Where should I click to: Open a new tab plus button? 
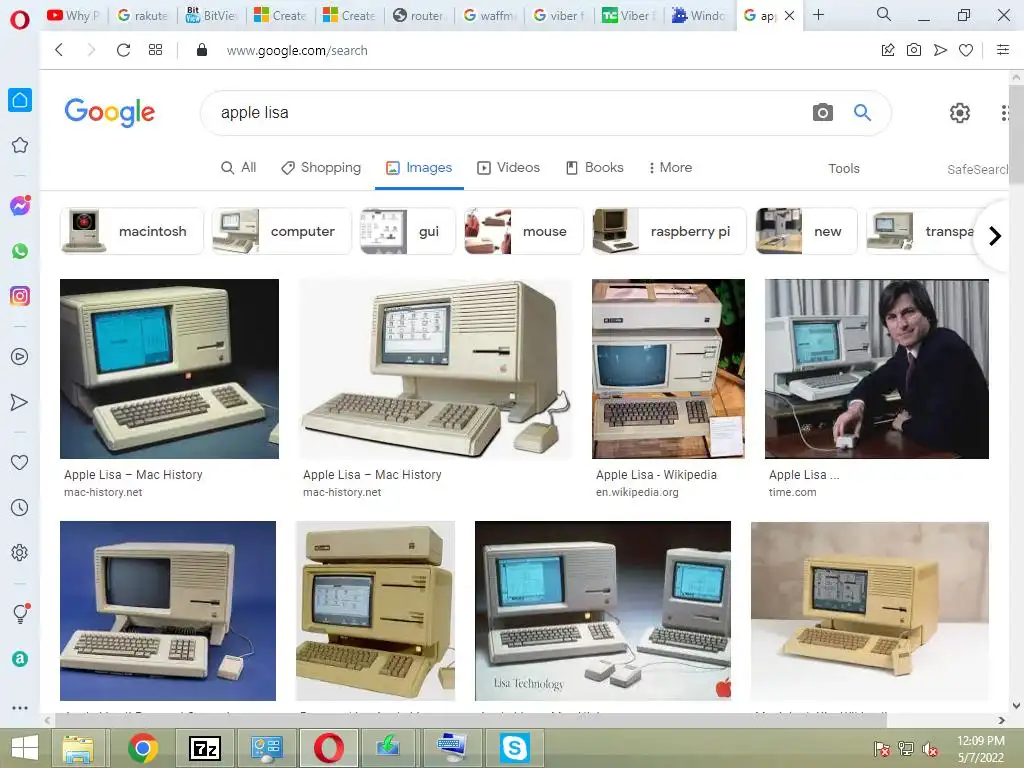pos(818,14)
